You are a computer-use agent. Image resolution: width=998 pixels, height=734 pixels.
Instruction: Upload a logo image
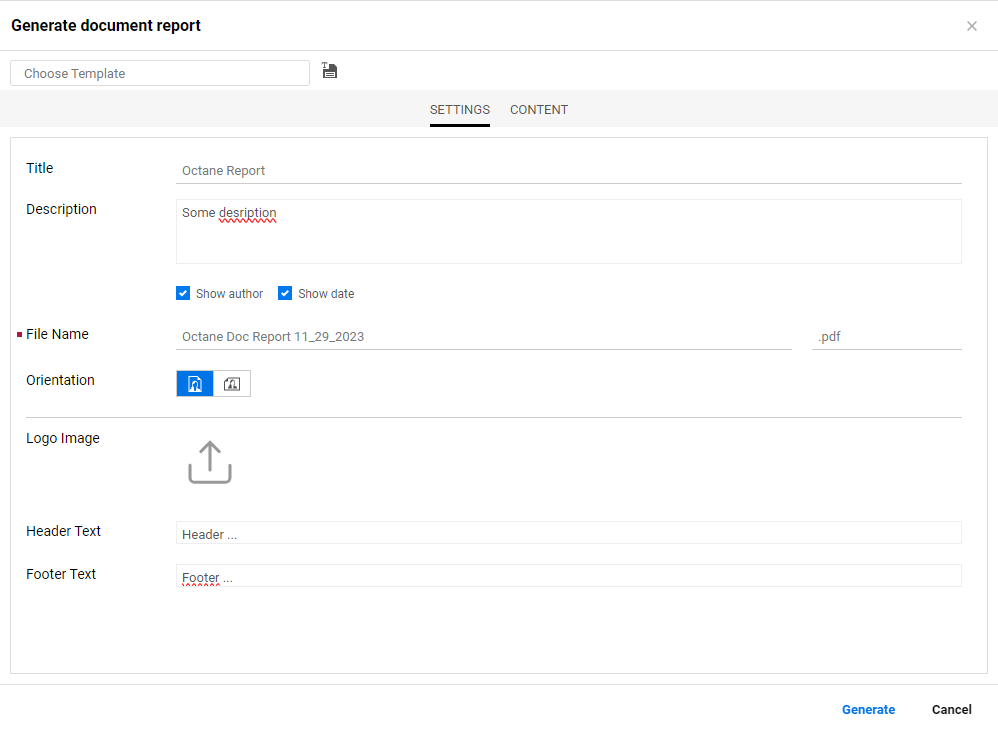(x=210, y=462)
